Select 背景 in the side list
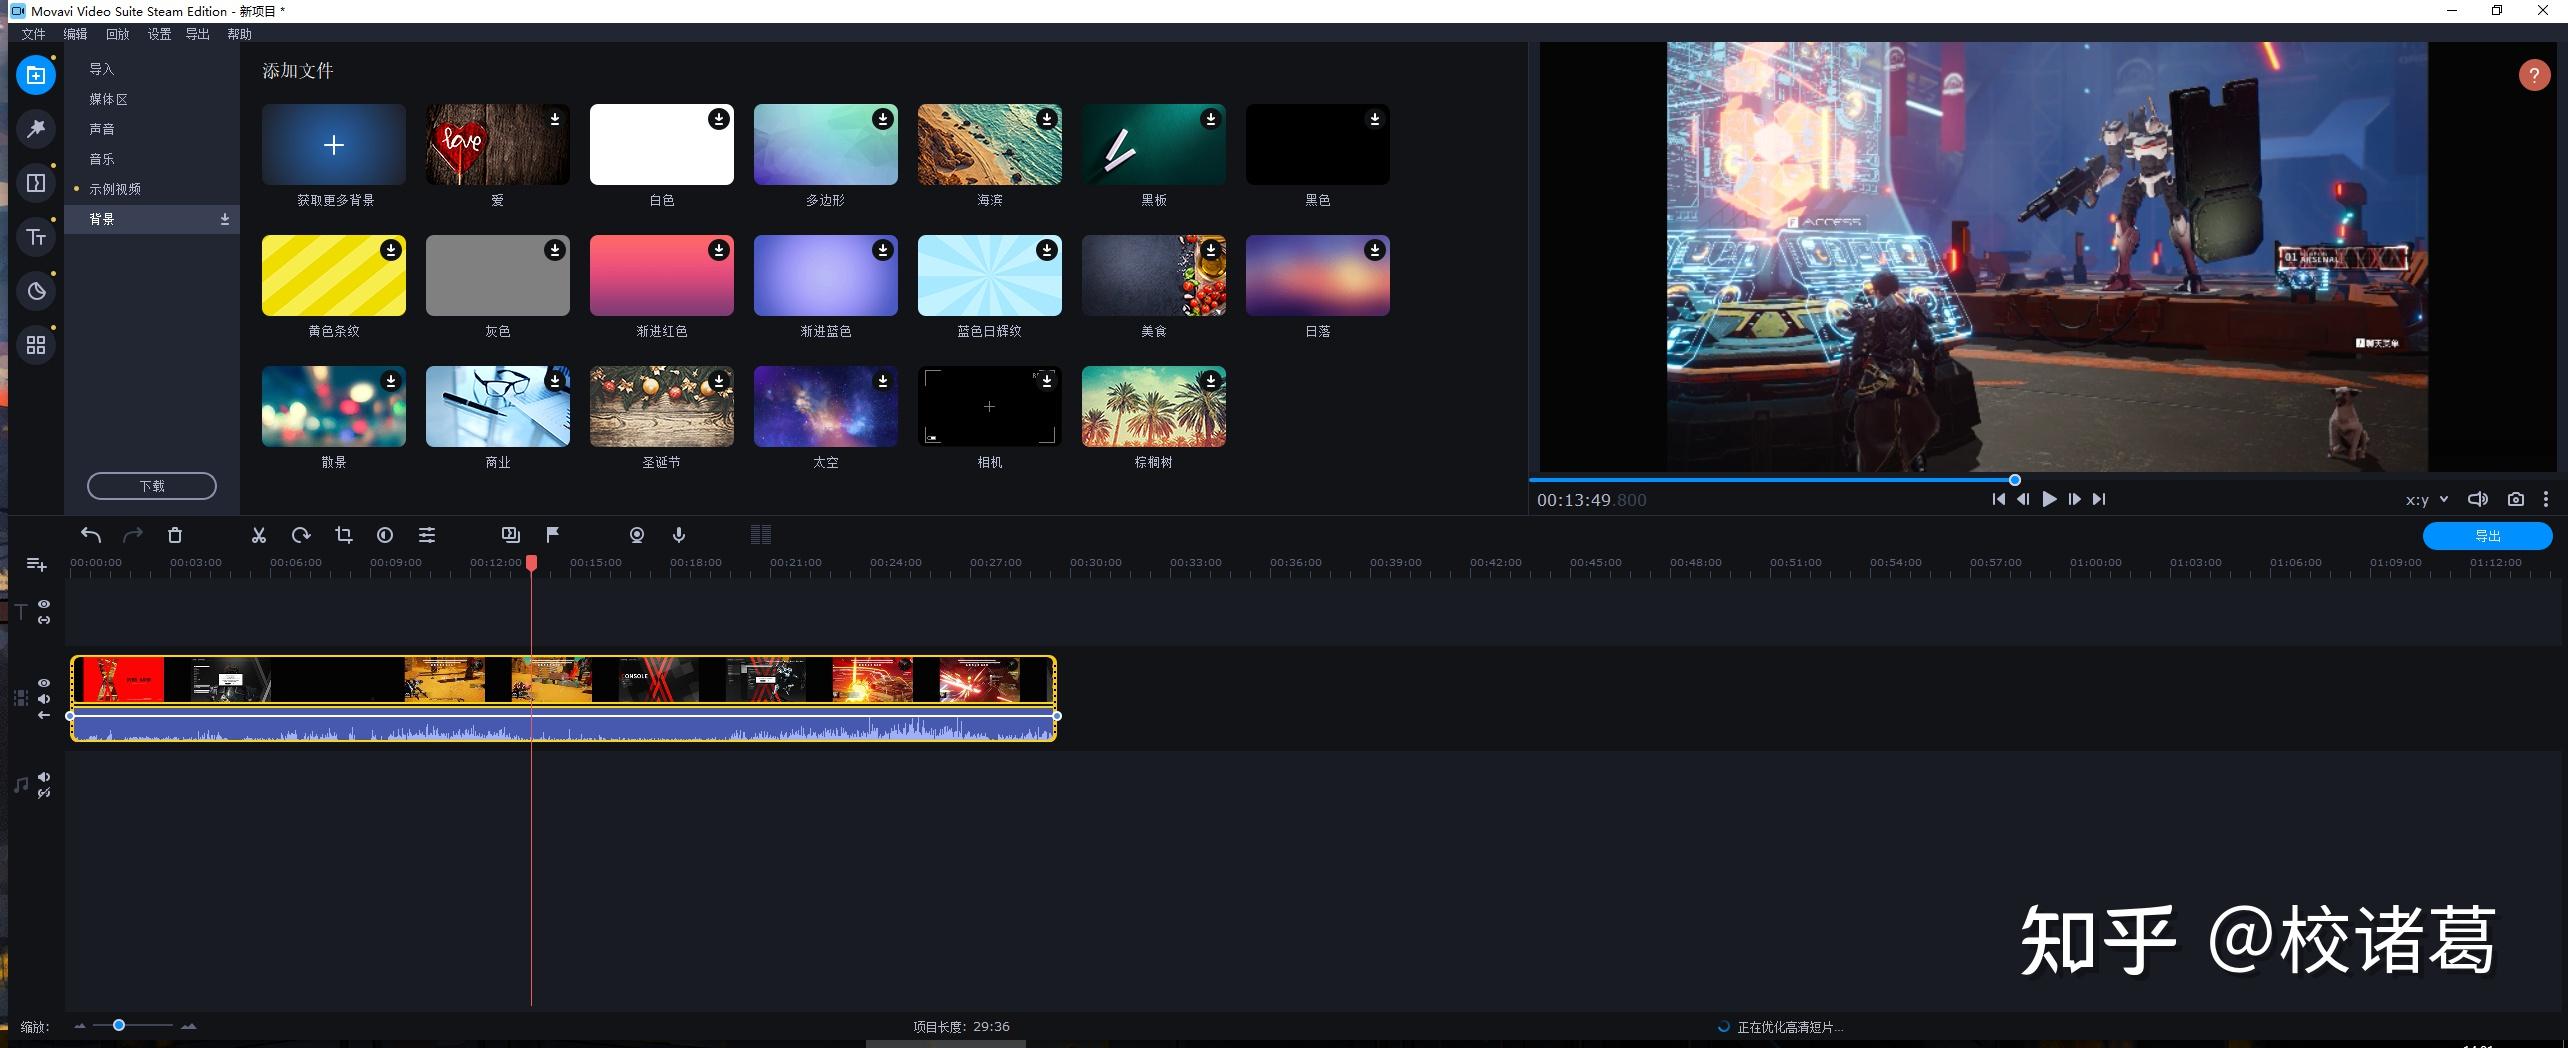The image size is (2568, 1048). [152, 219]
